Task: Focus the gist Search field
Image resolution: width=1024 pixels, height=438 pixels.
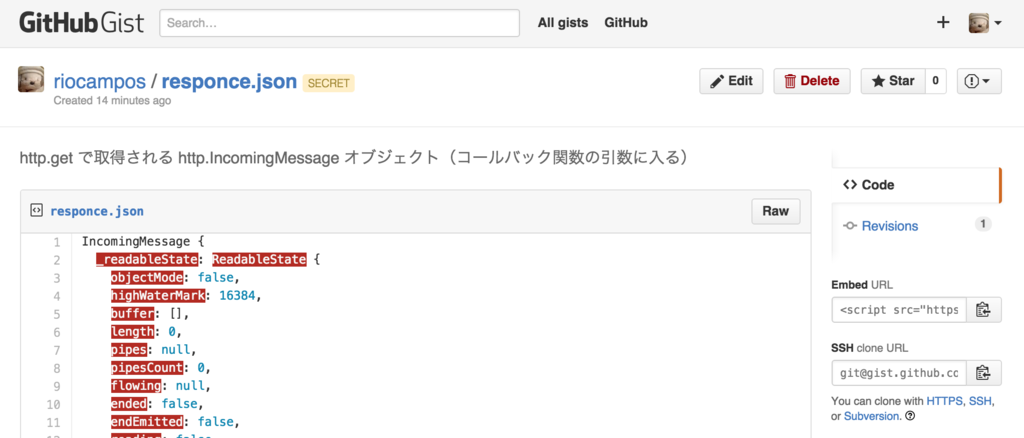Action: [x=340, y=23]
